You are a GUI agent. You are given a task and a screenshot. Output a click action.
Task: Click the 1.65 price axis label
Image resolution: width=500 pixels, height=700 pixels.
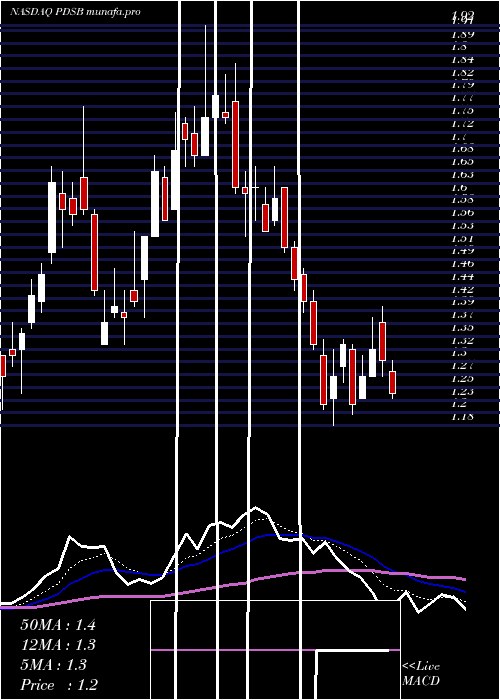(462, 162)
